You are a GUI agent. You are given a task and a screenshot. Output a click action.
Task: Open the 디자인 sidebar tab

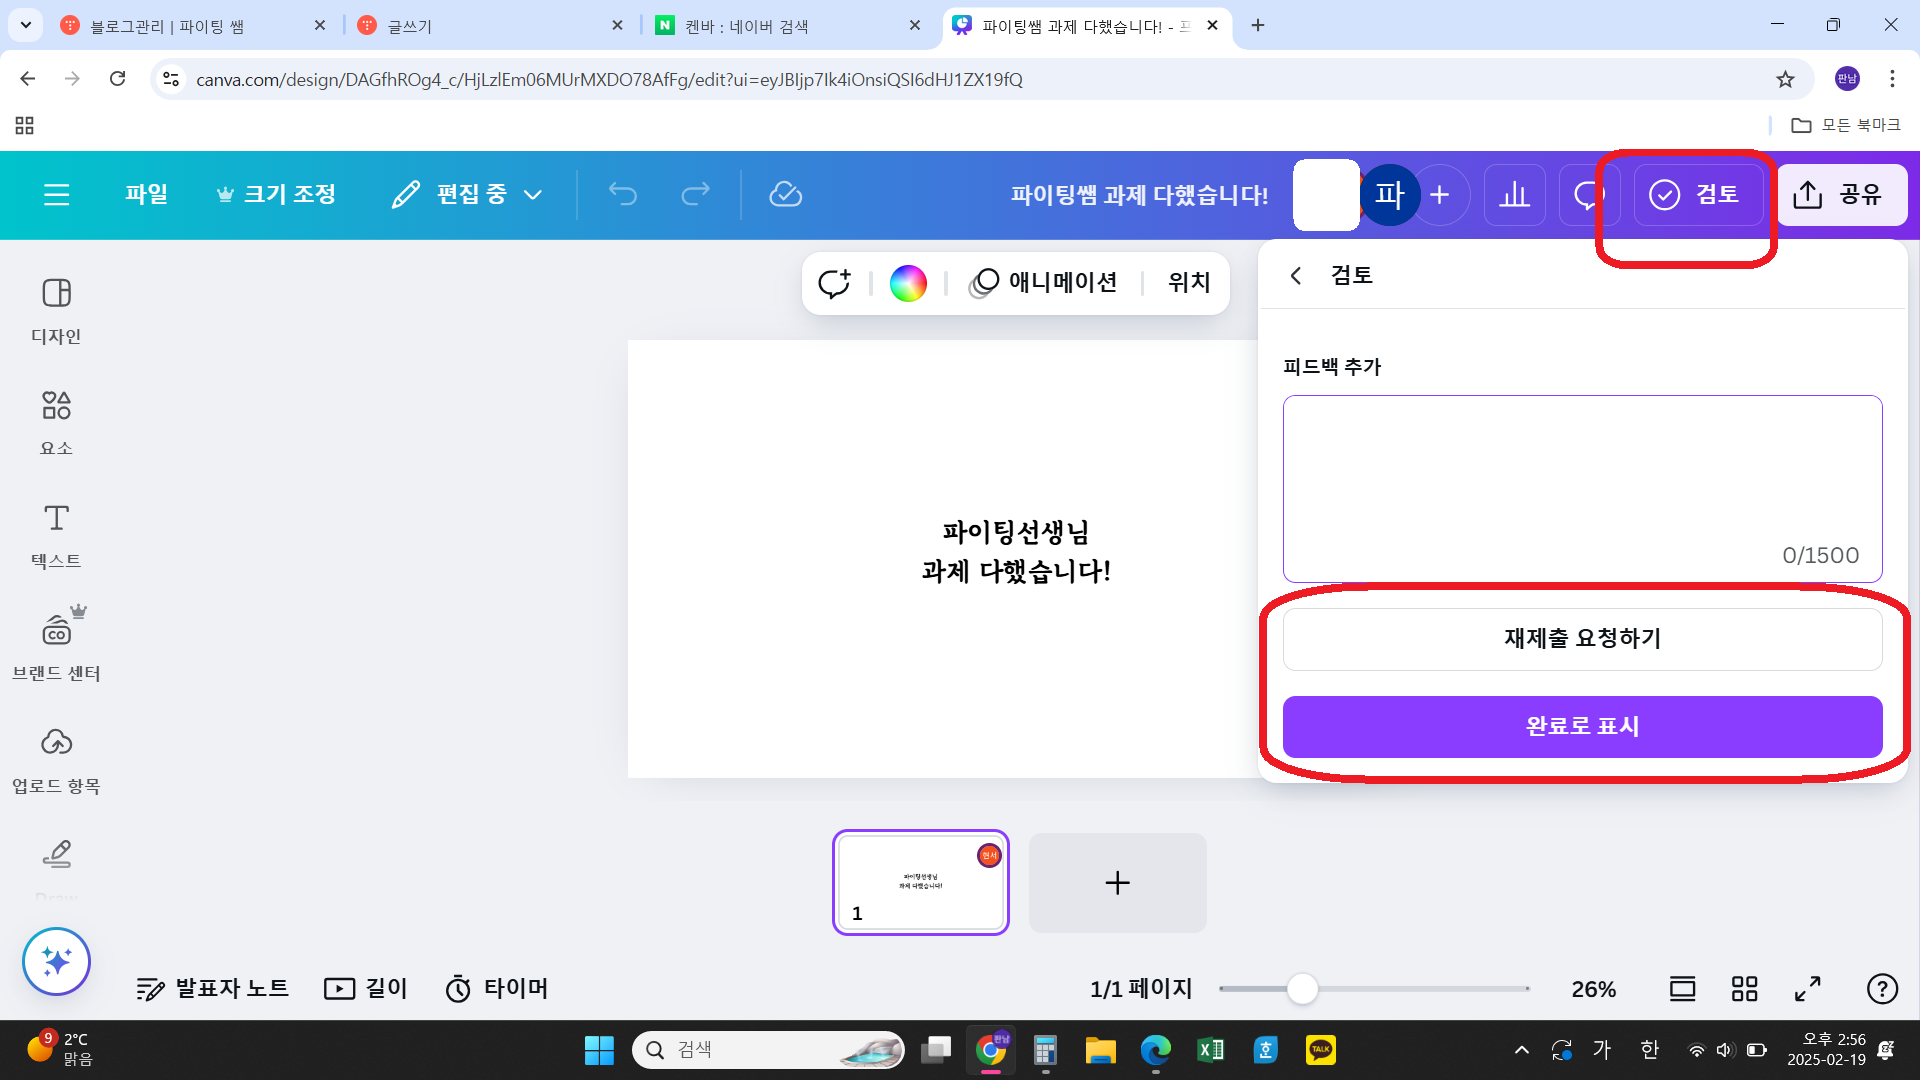click(56, 311)
